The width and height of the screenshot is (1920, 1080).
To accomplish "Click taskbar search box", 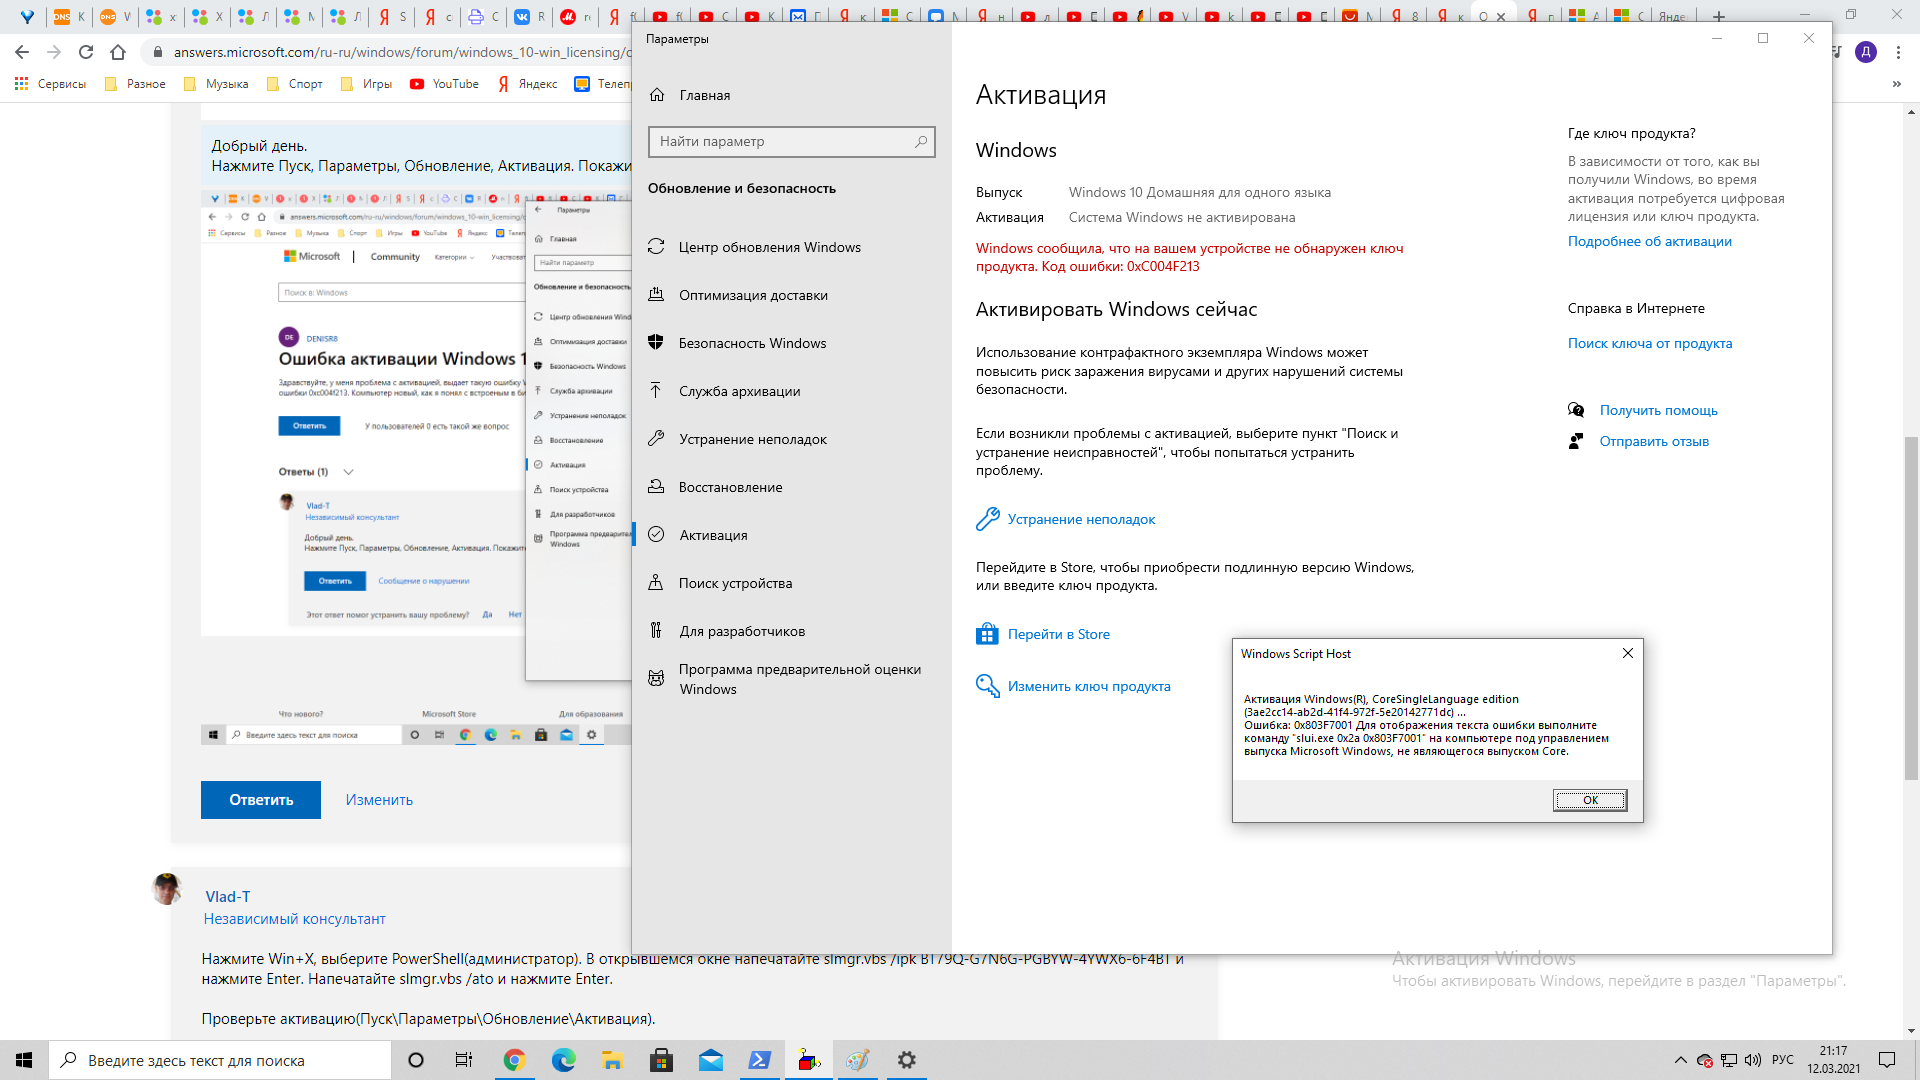I will point(220,1060).
